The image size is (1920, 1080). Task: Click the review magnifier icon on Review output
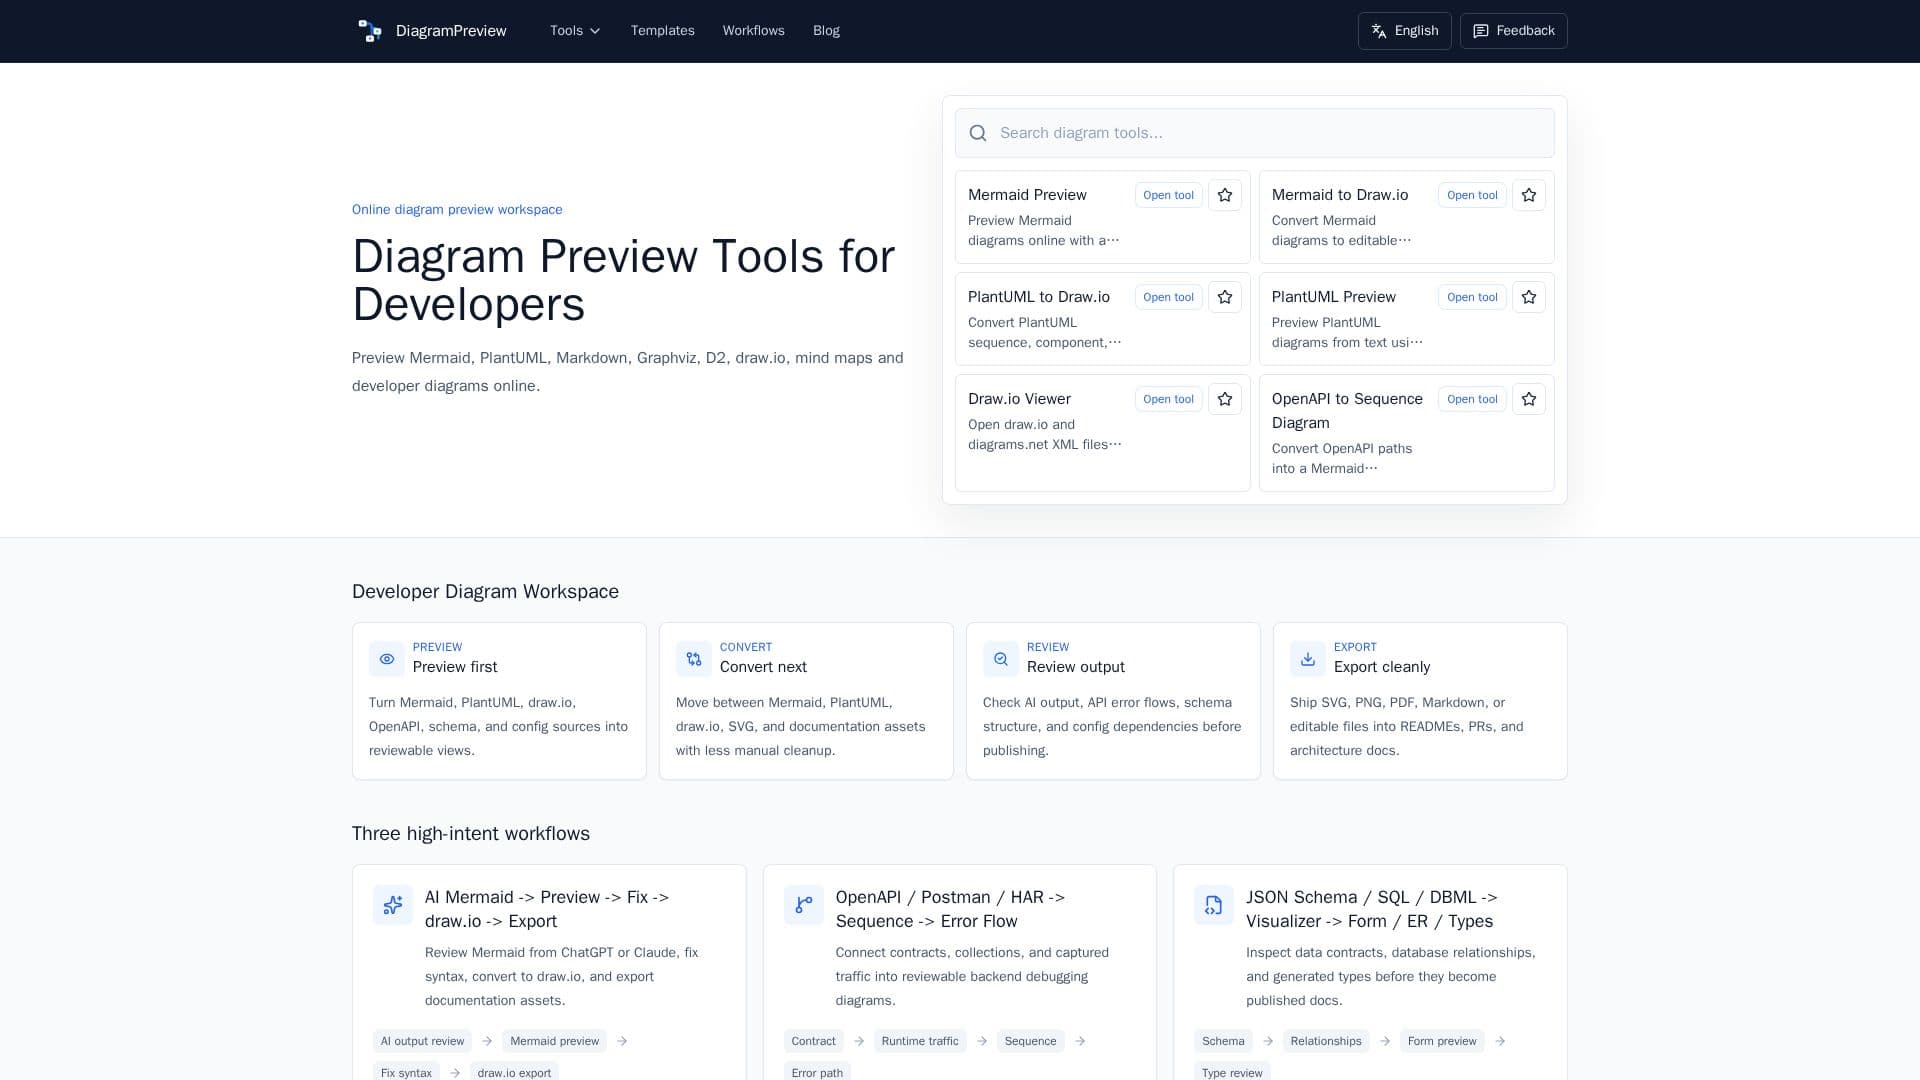(1001, 659)
